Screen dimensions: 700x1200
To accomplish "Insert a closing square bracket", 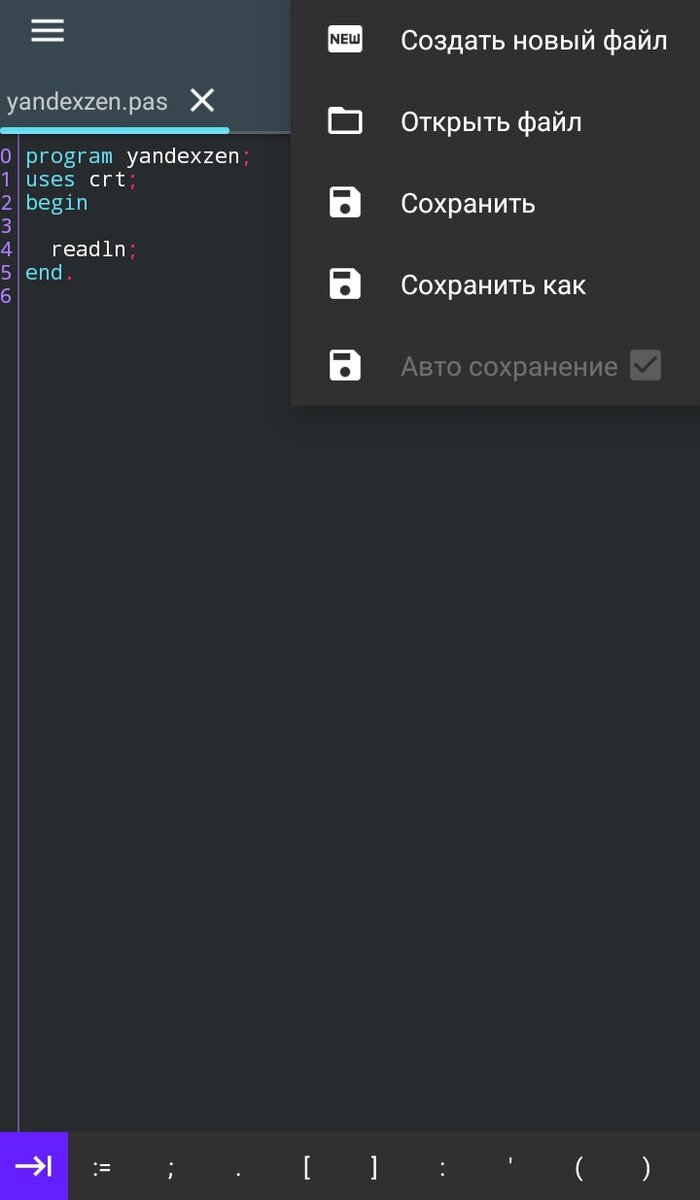I will (x=373, y=1167).
